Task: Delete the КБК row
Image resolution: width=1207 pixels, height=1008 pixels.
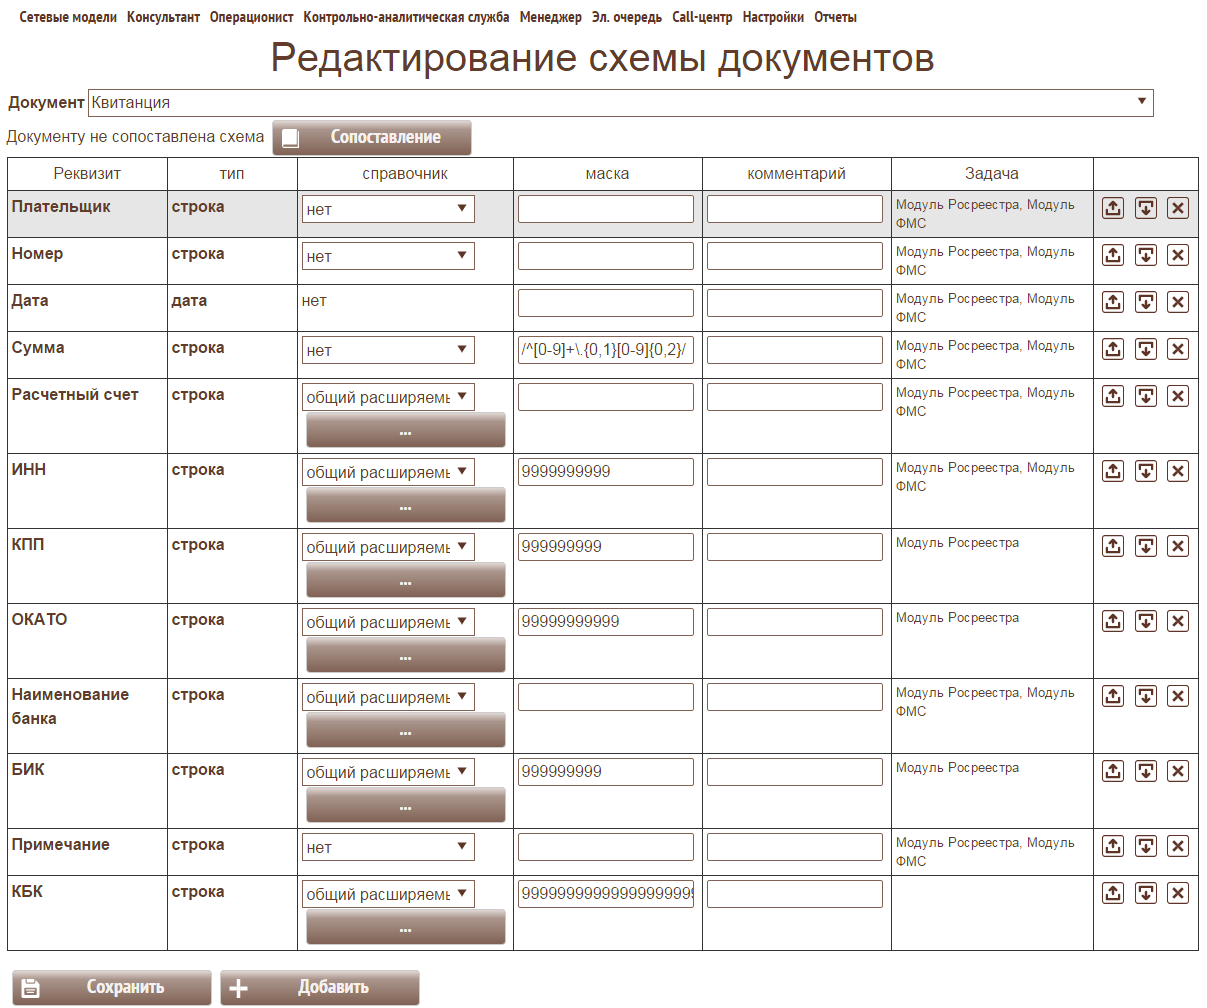Action: (1178, 893)
